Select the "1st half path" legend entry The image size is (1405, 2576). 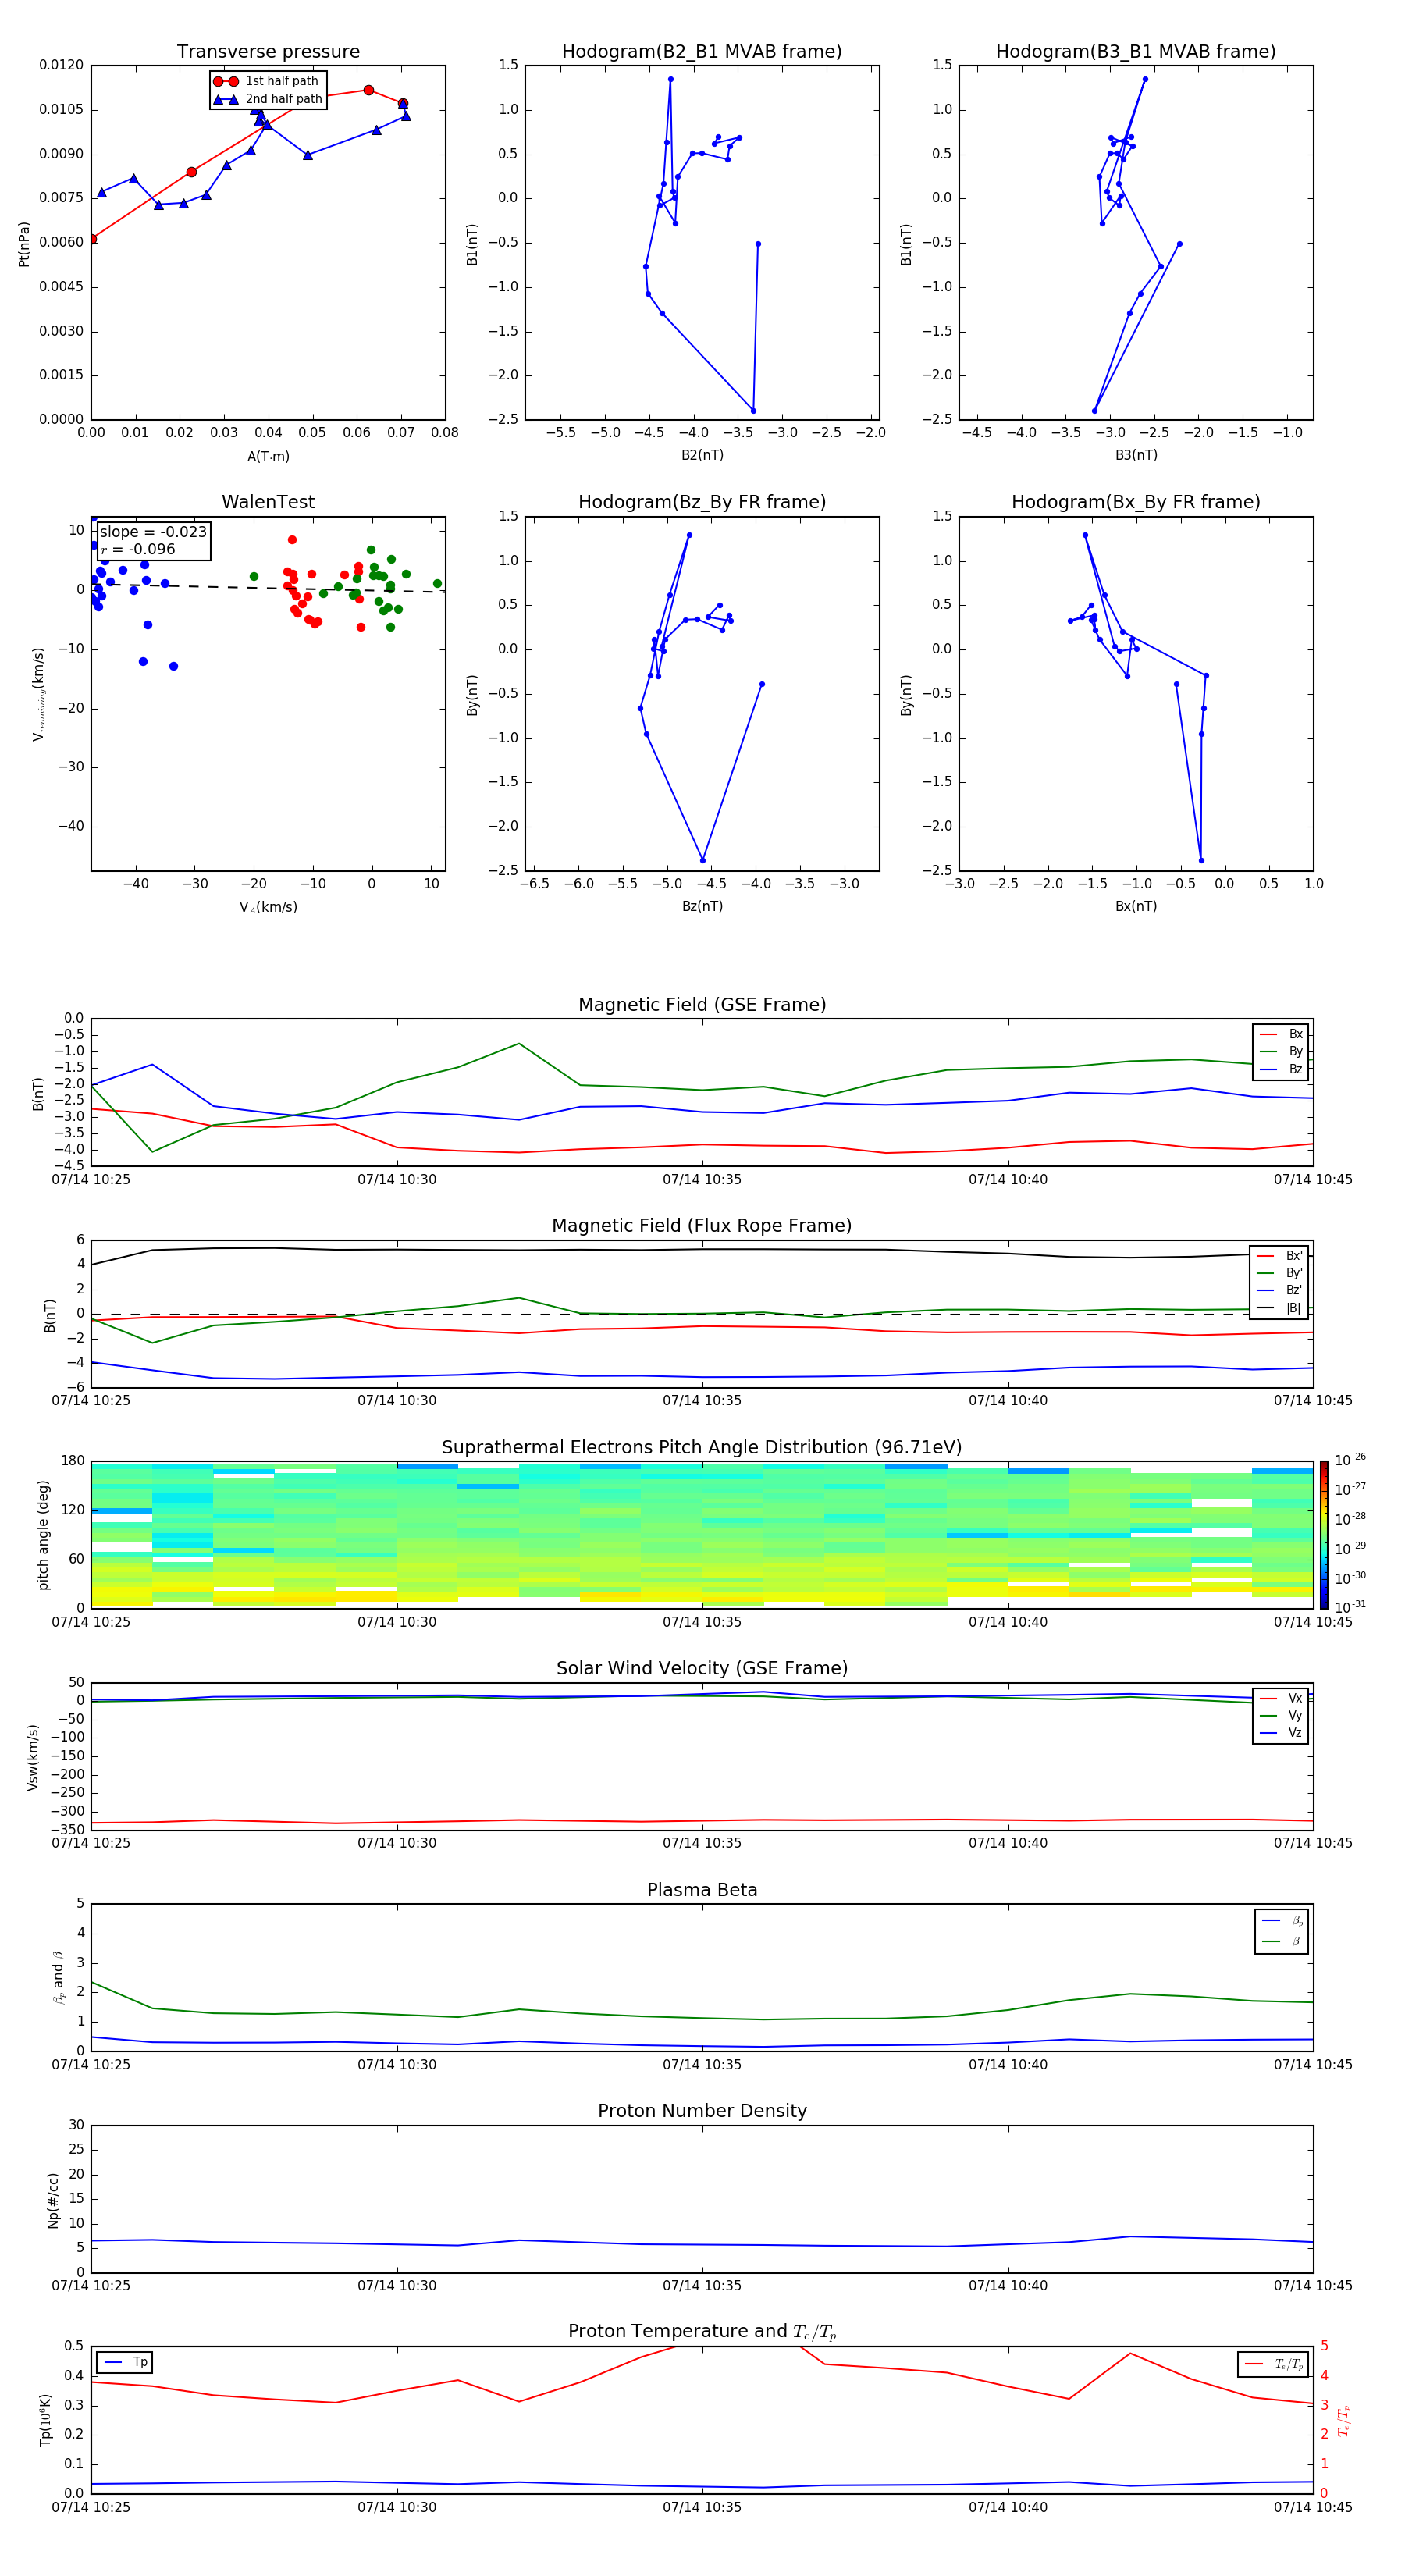click(x=267, y=81)
